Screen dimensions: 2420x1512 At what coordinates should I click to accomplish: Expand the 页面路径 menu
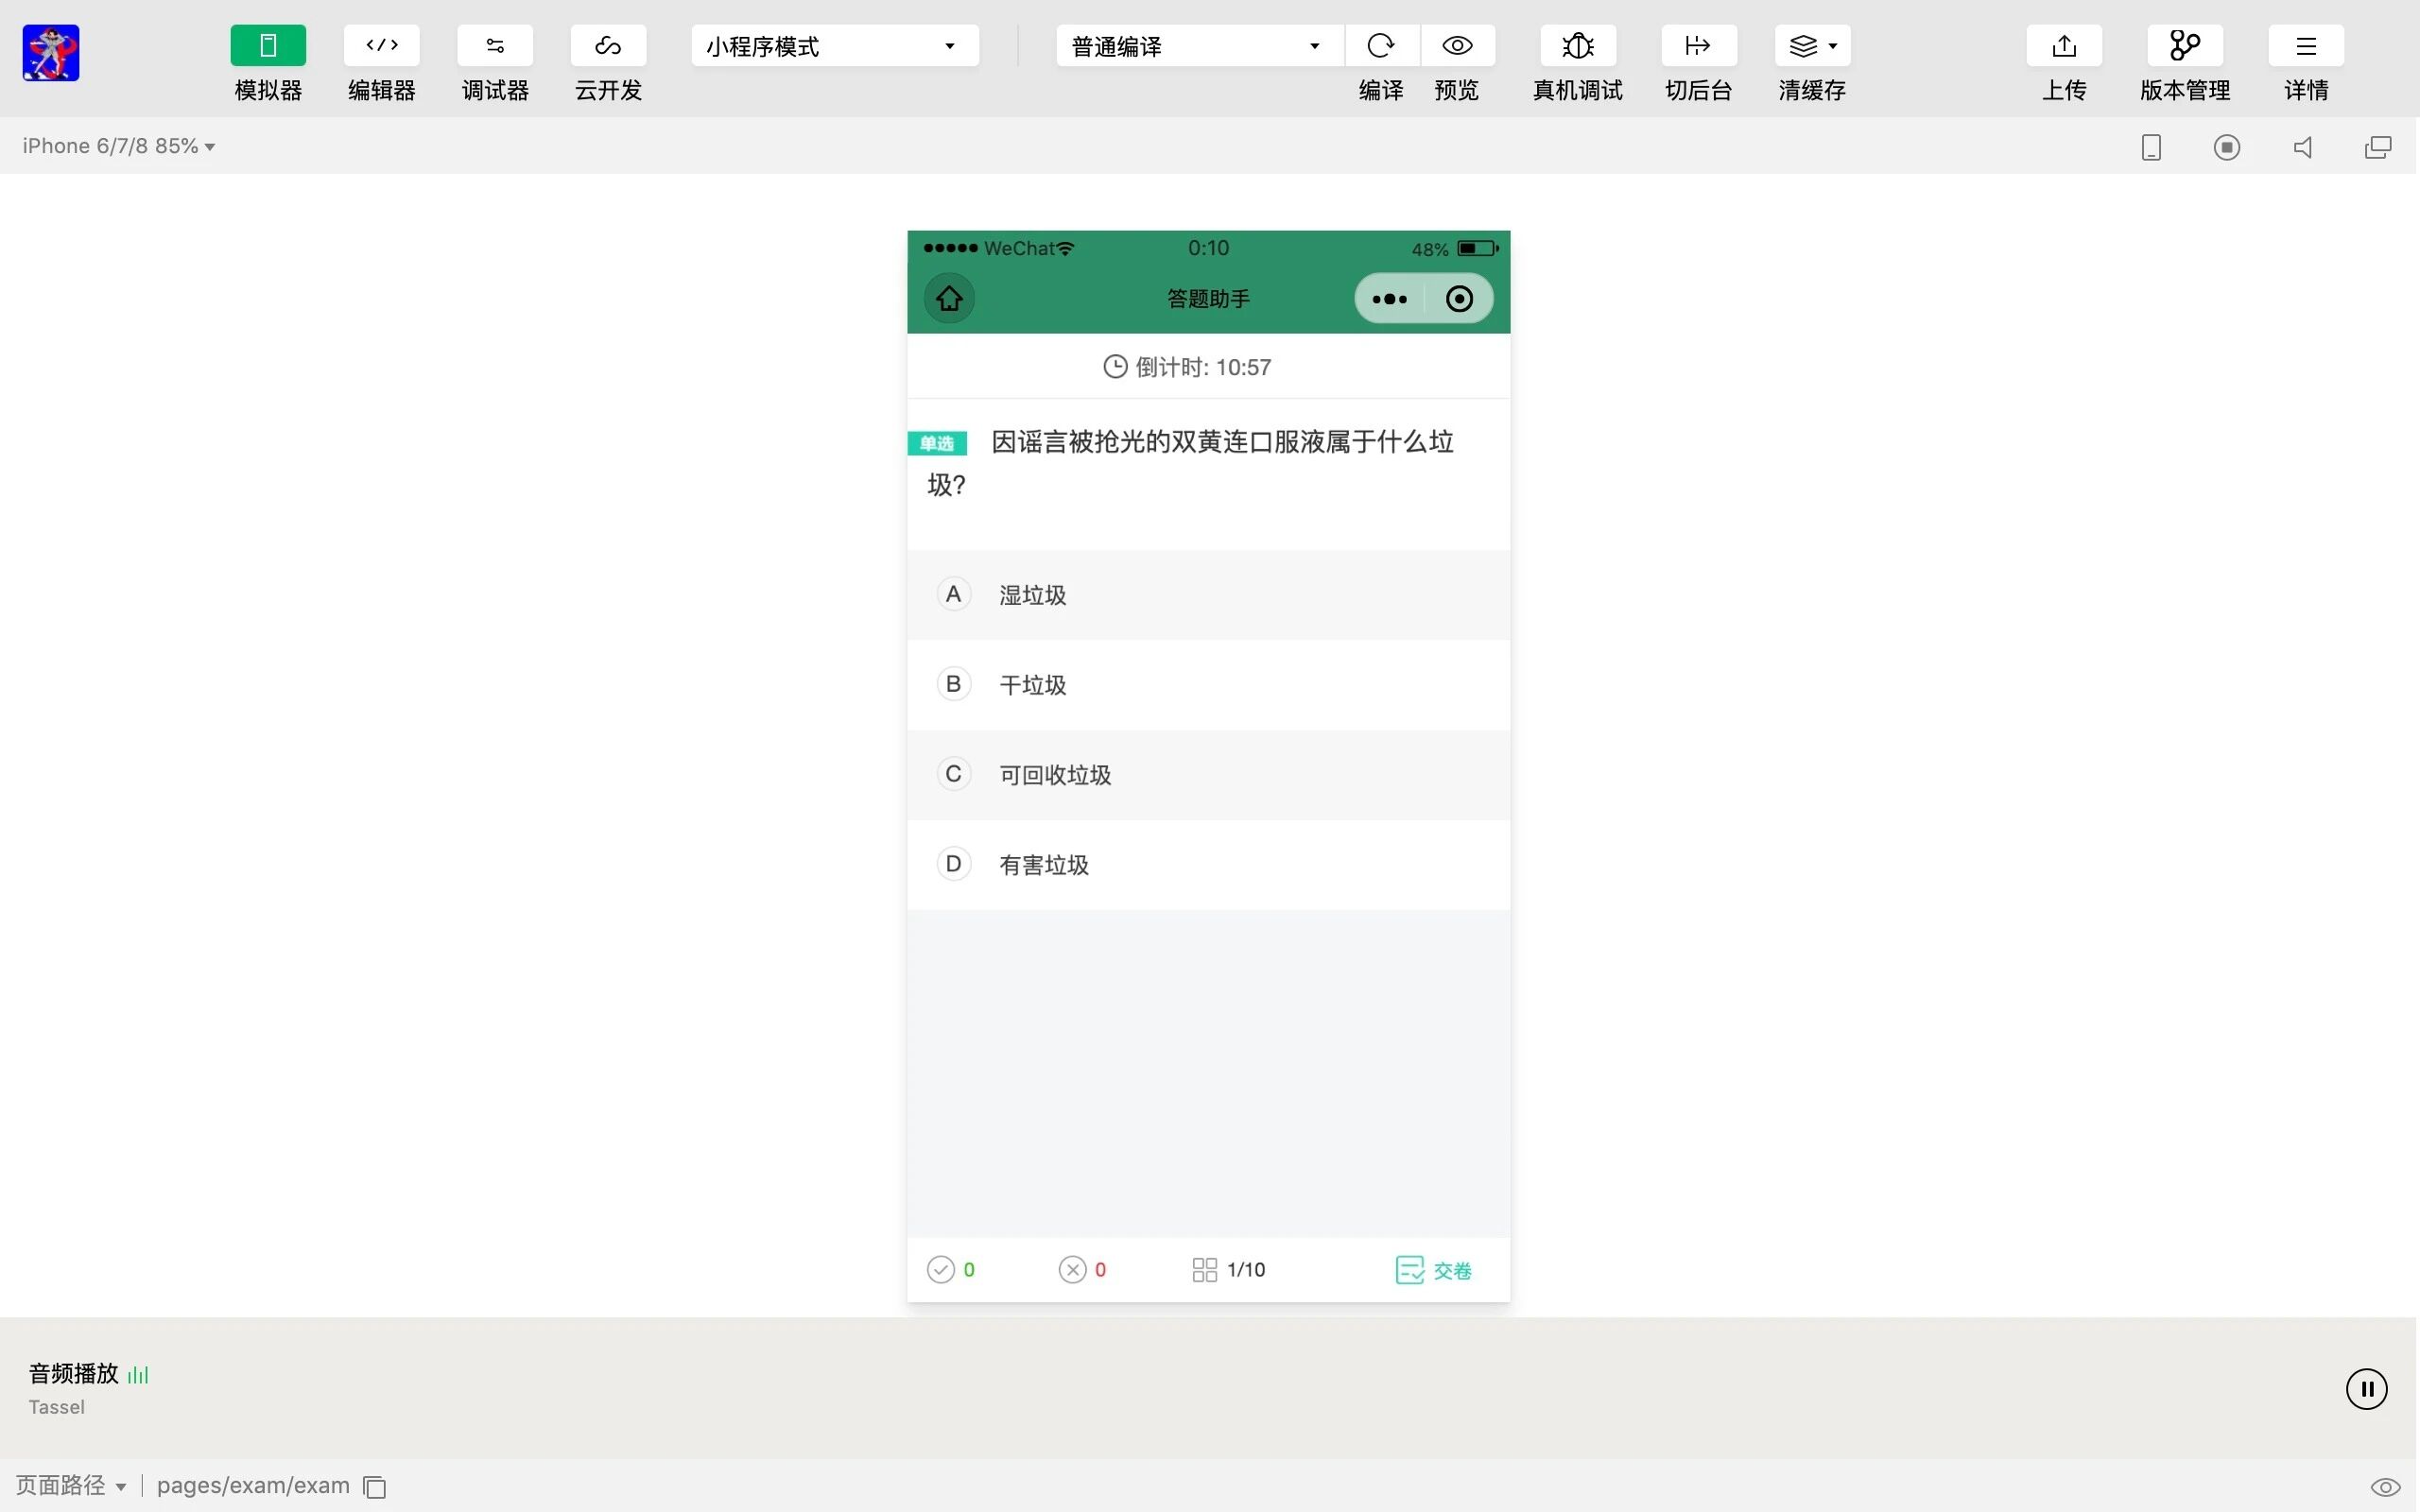coord(70,1486)
